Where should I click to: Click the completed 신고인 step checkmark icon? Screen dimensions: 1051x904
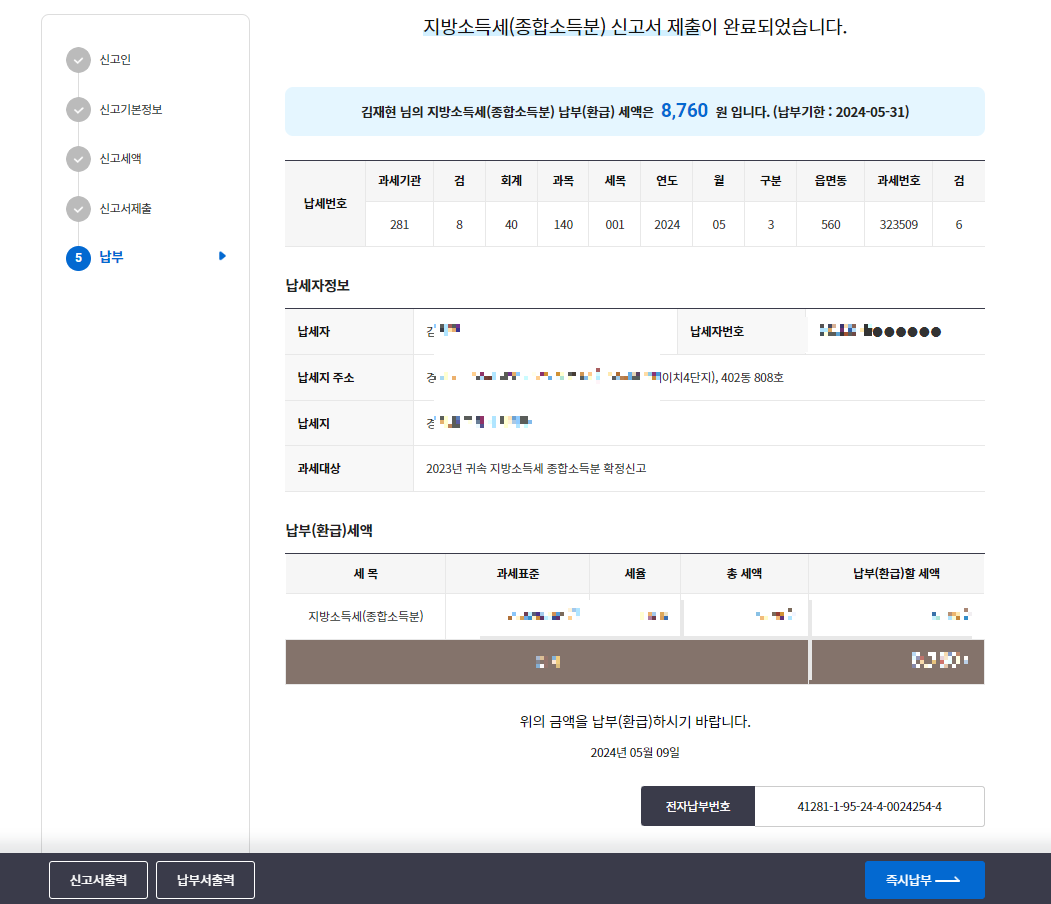click(x=79, y=60)
